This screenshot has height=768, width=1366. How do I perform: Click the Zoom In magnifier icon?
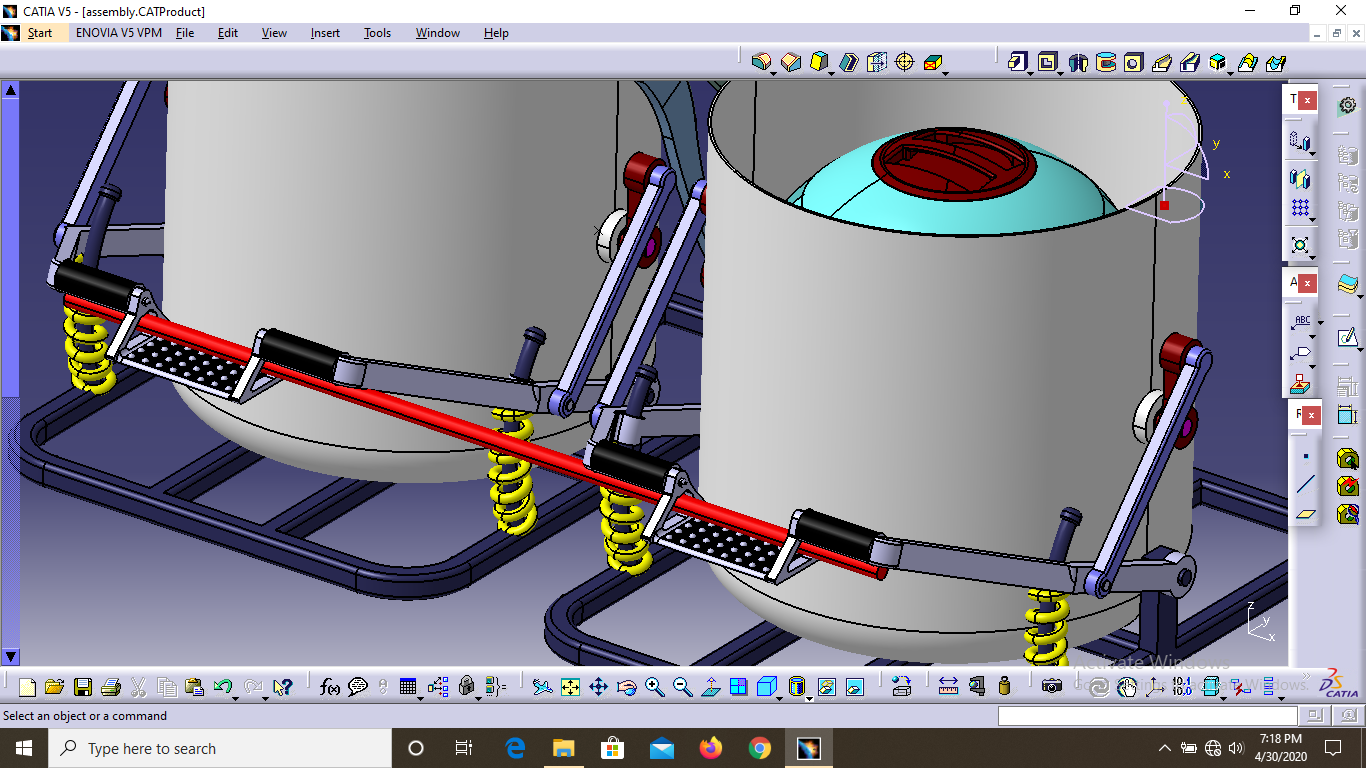[x=654, y=687]
